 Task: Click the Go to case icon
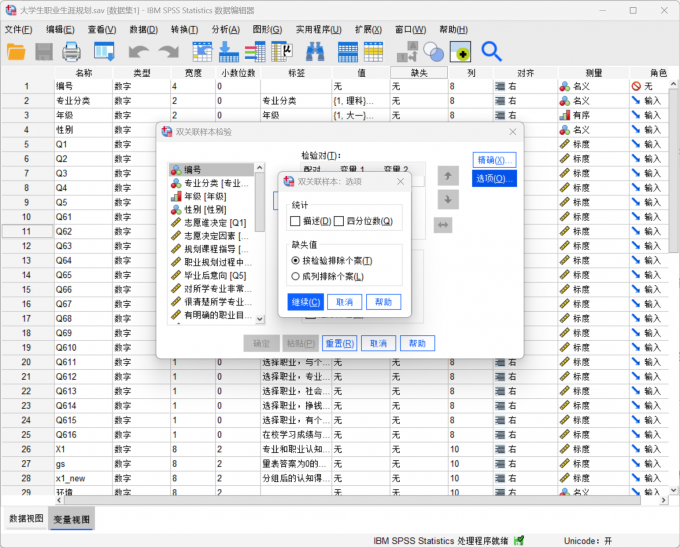(x=202, y=52)
